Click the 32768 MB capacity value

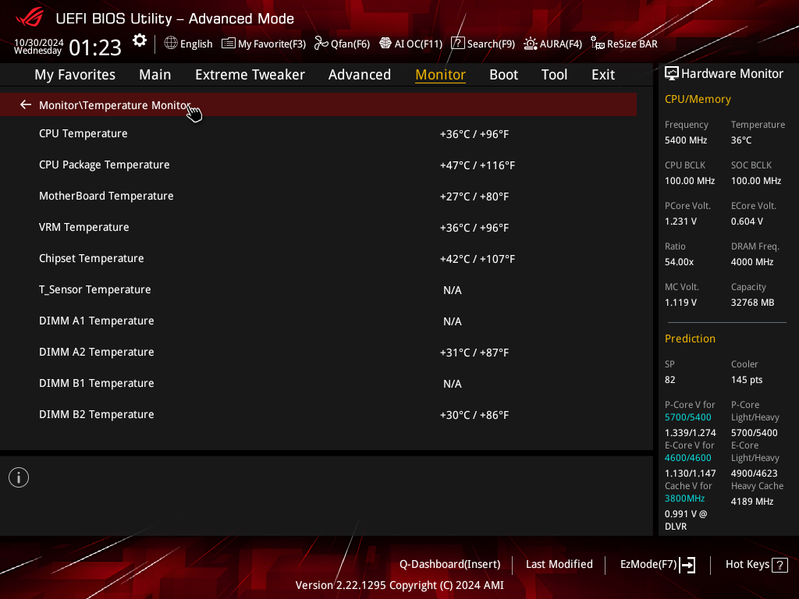(x=752, y=303)
